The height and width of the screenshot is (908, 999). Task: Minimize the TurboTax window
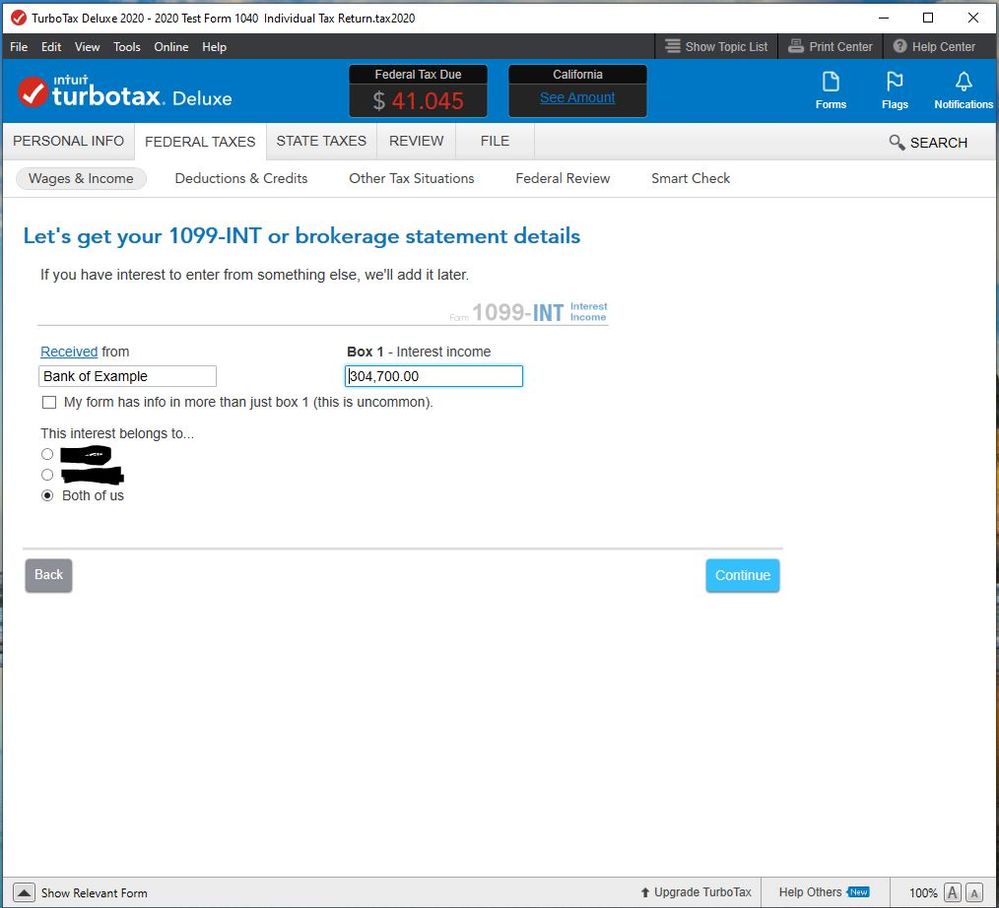click(883, 18)
